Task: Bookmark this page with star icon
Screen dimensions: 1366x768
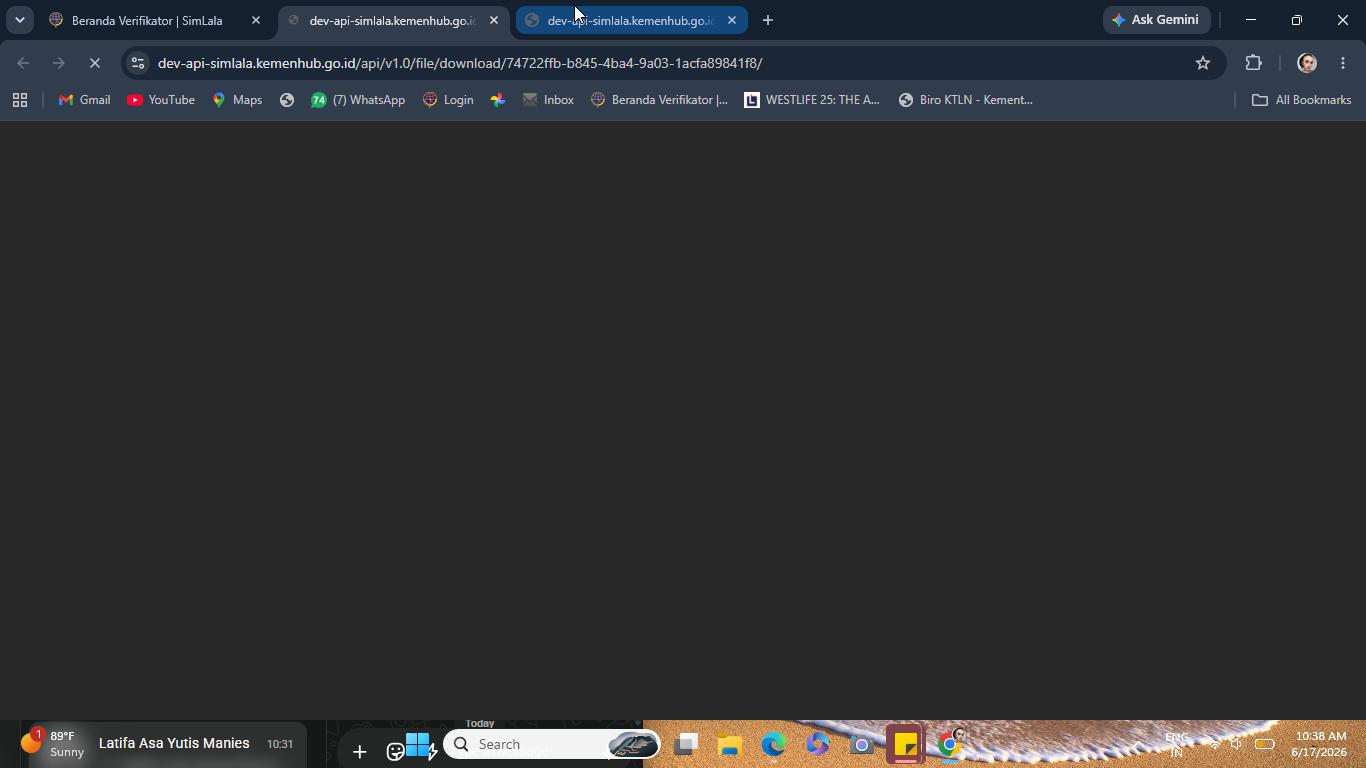Action: [x=1203, y=63]
